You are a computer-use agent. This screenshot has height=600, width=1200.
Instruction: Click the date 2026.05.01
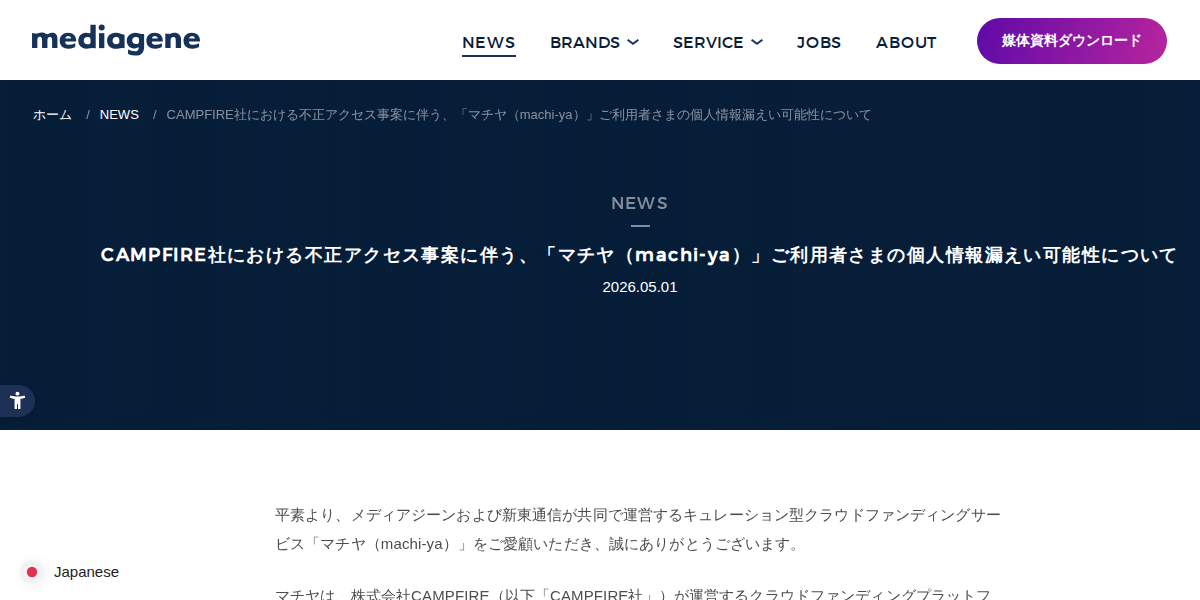640,287
